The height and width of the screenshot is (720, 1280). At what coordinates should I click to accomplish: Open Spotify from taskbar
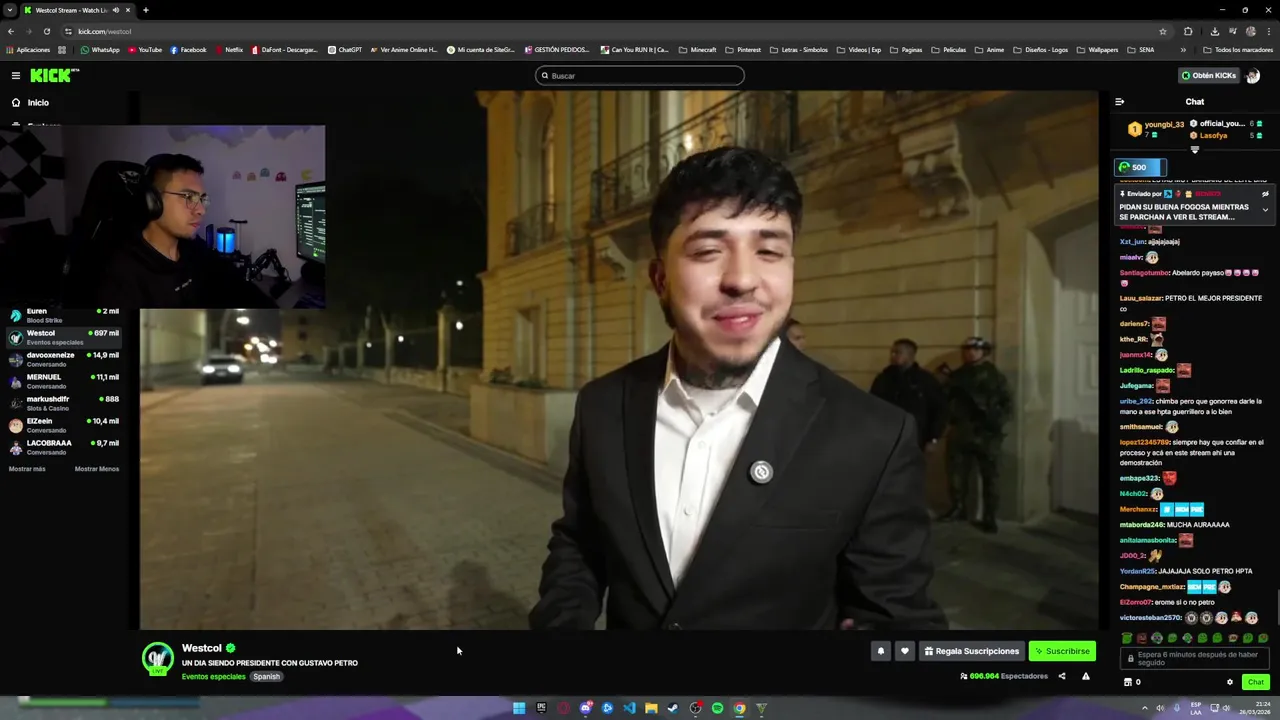pos(717,708)
